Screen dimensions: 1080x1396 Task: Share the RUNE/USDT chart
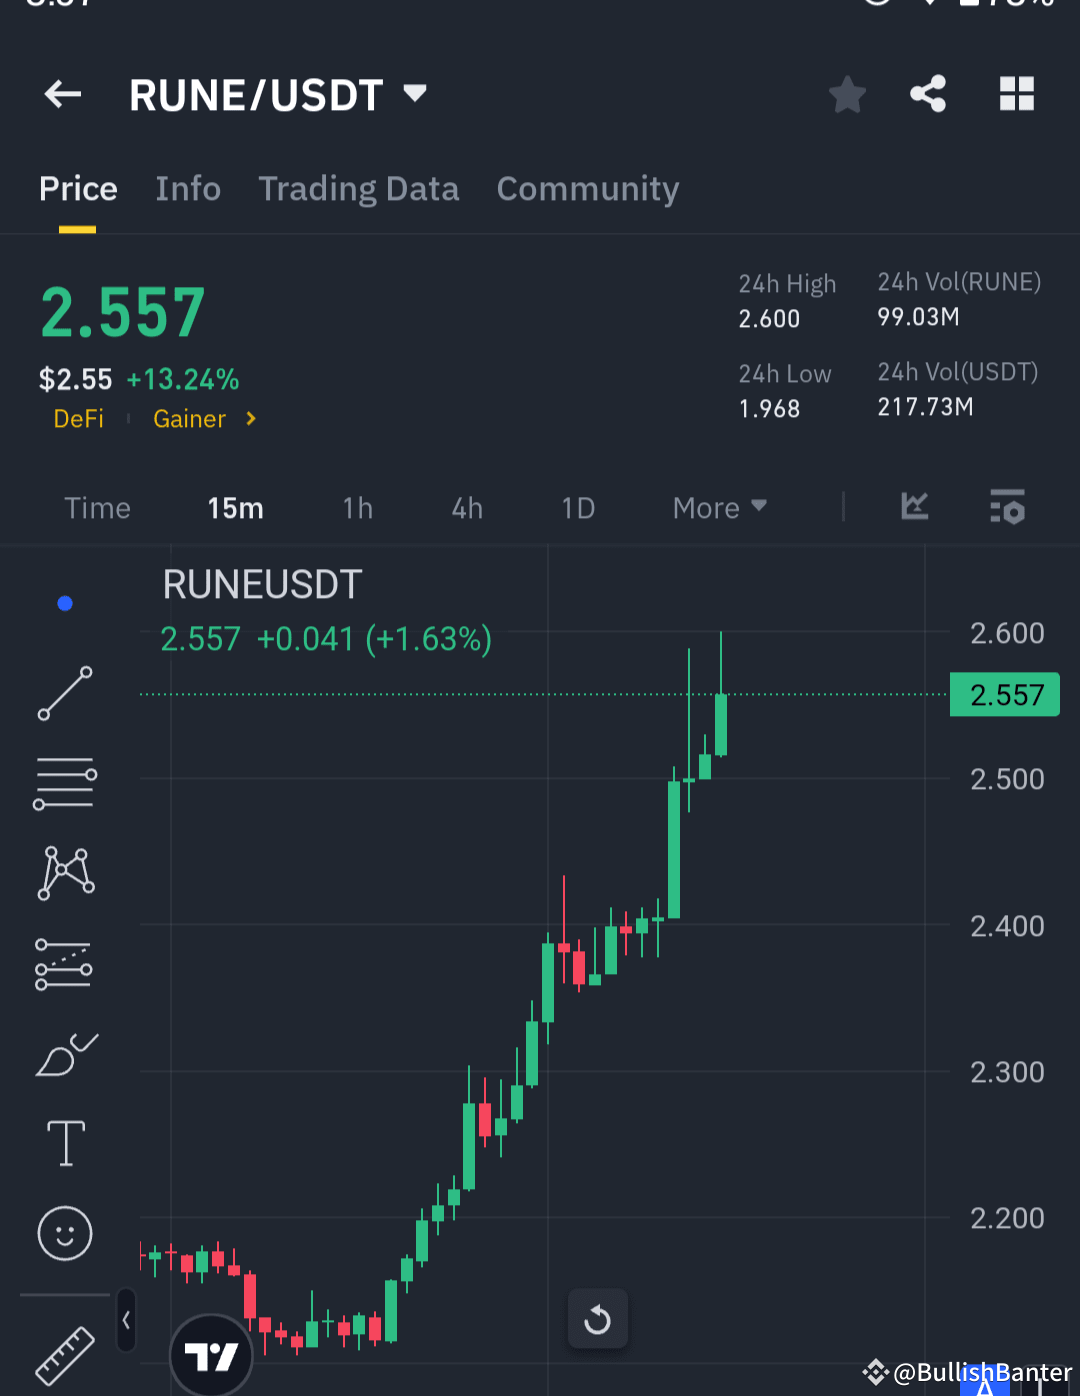click(927, 94)
